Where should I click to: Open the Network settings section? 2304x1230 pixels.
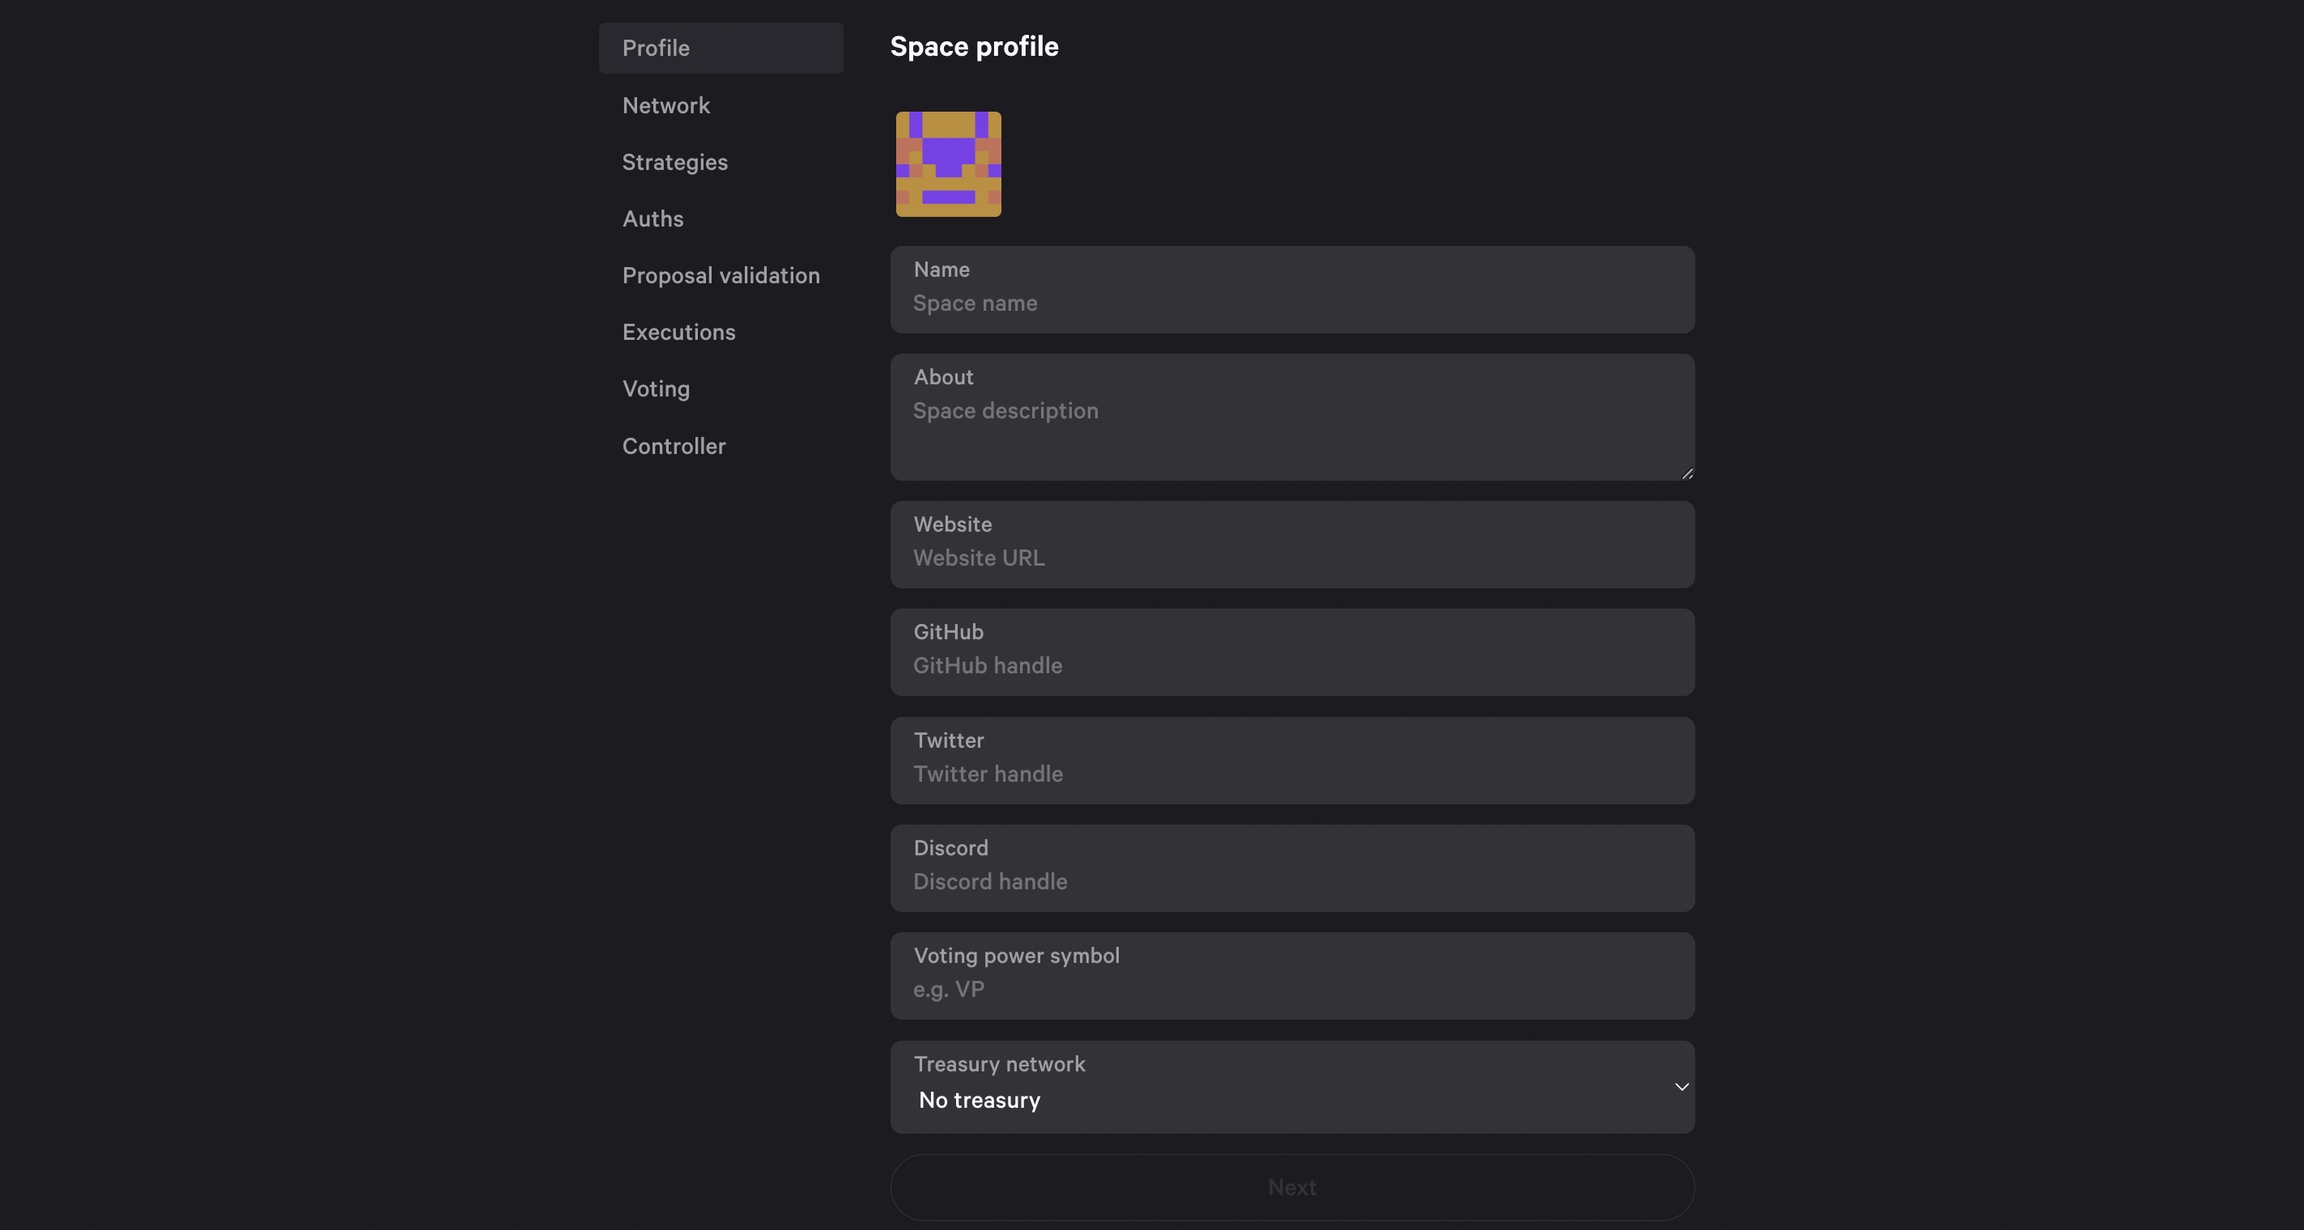[x=666, y=105]
